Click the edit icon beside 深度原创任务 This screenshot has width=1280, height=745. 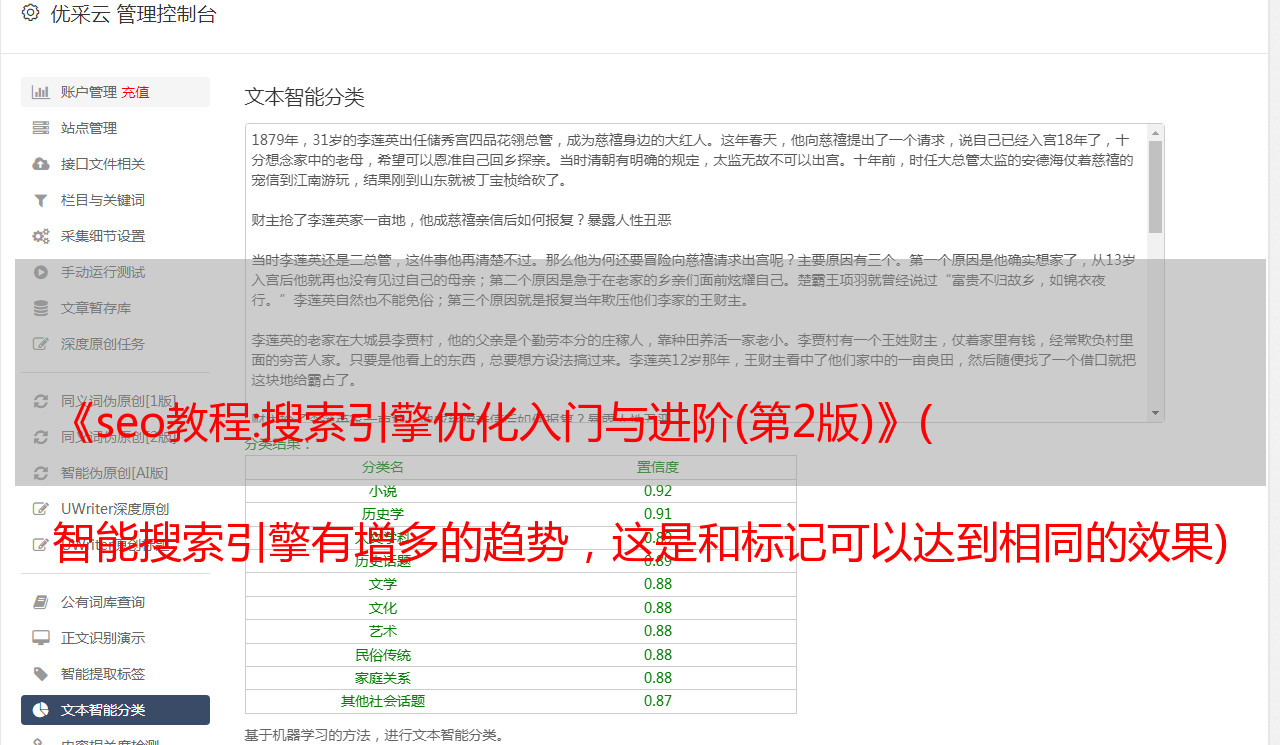tap(41, 344)
